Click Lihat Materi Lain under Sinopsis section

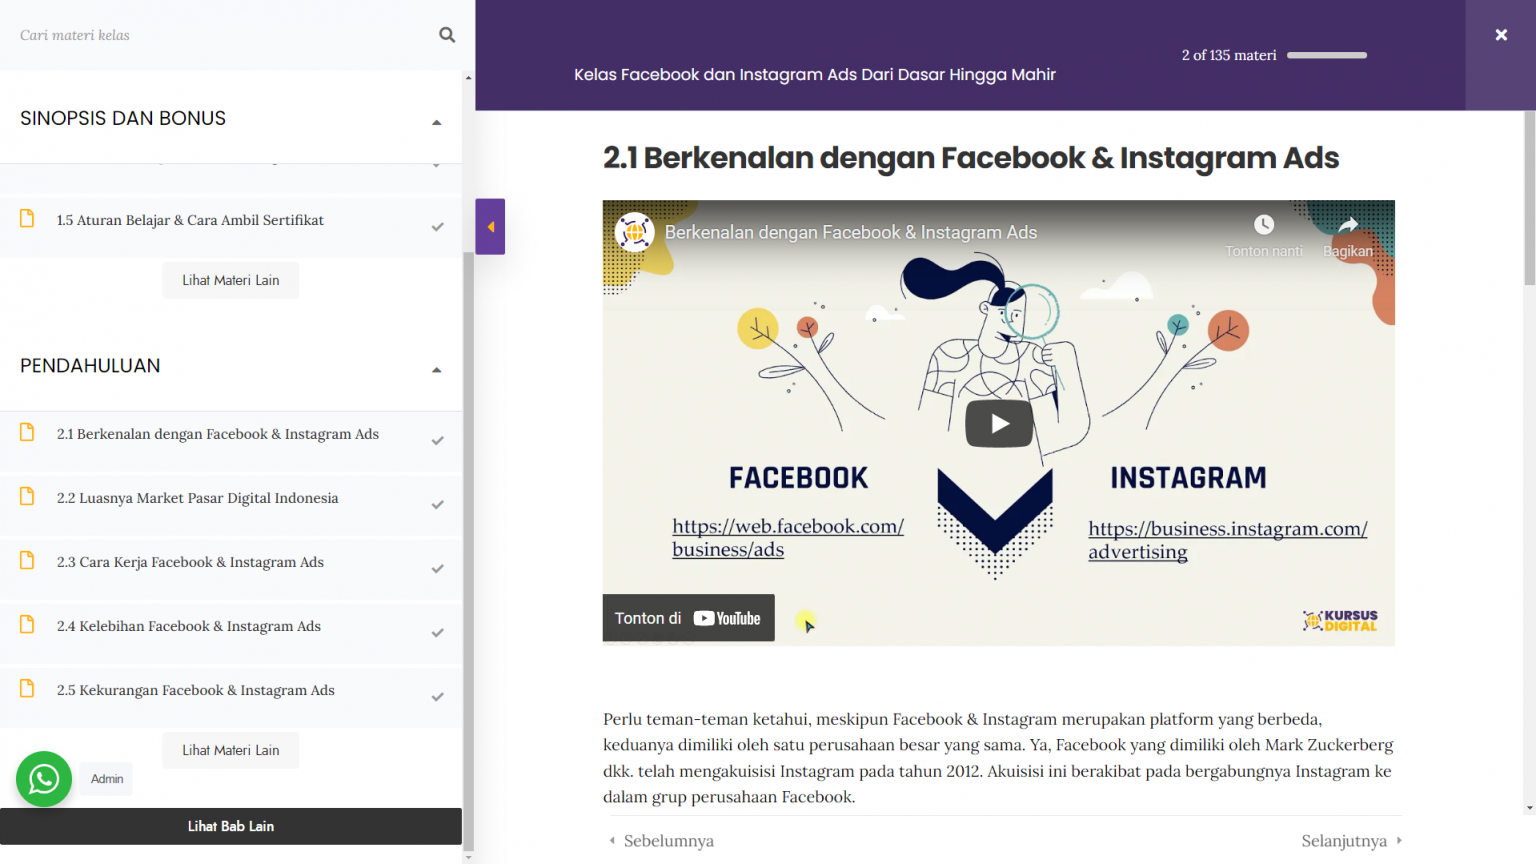[x=231, y=280]
